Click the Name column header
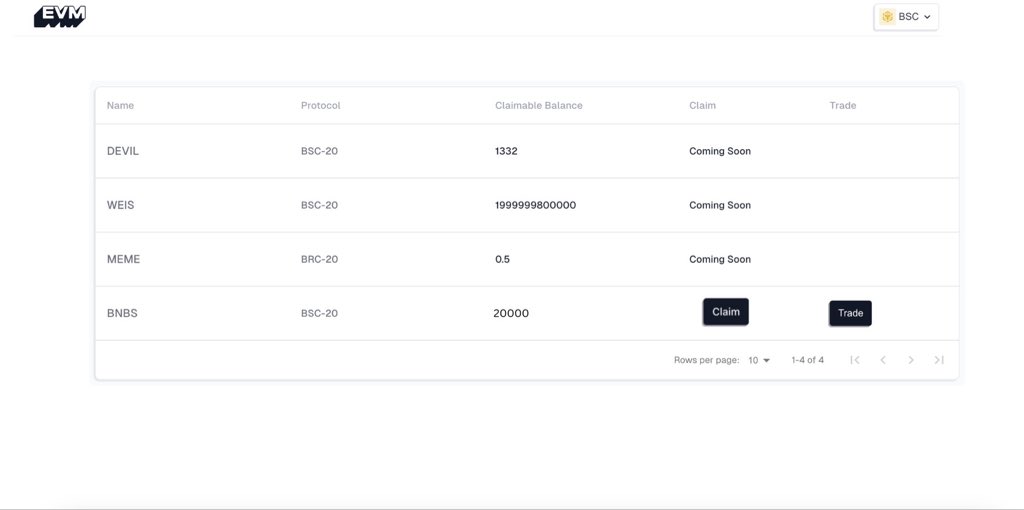The image size is (1024, 510). click(120, 105)
